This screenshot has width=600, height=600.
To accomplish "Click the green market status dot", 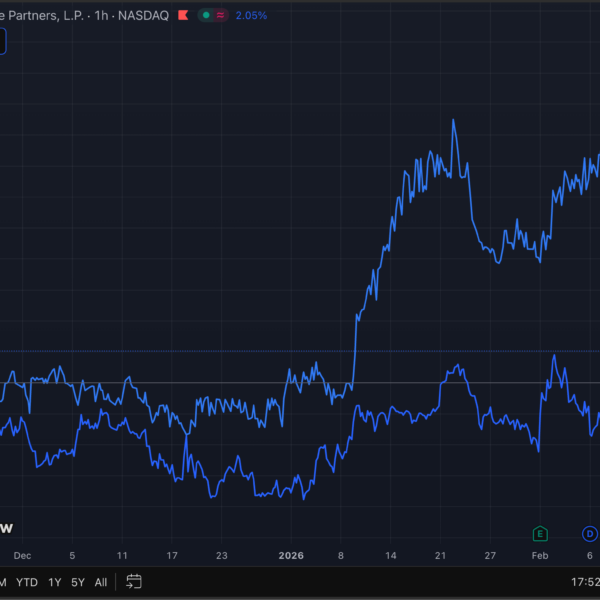I will coord(205,16).
